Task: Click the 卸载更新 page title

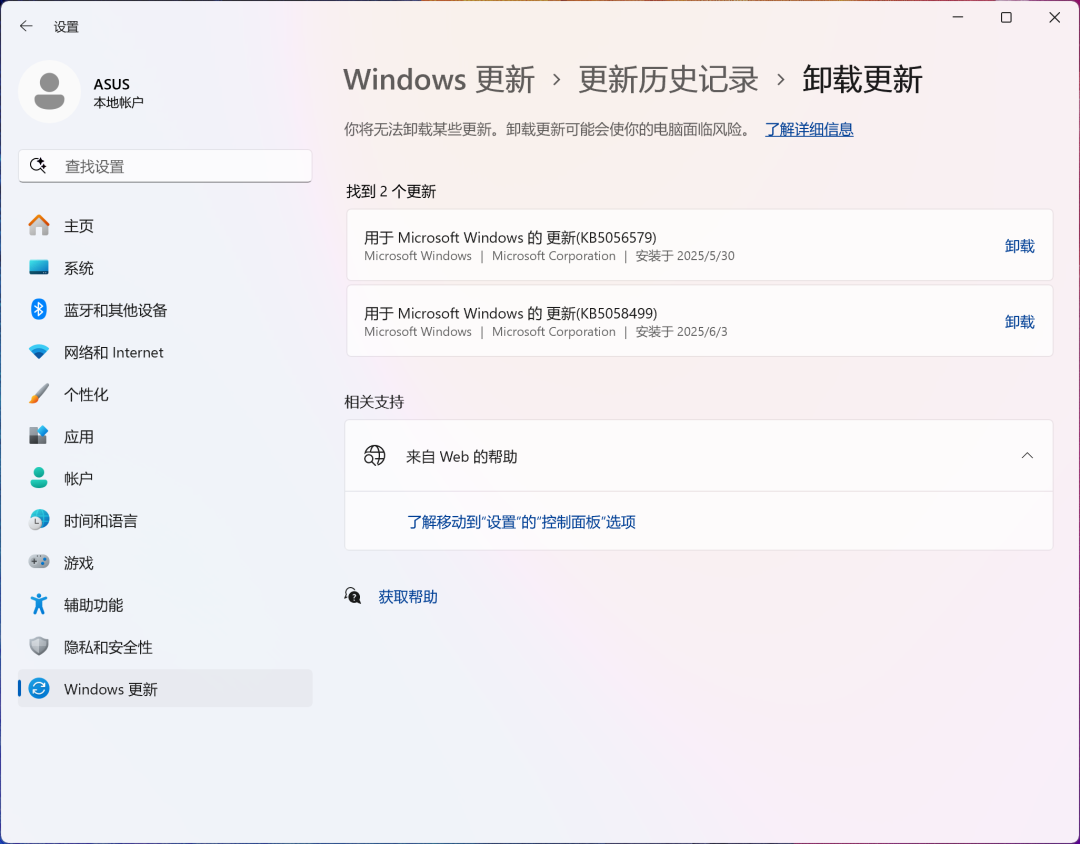Action: (x=862, y=79)
